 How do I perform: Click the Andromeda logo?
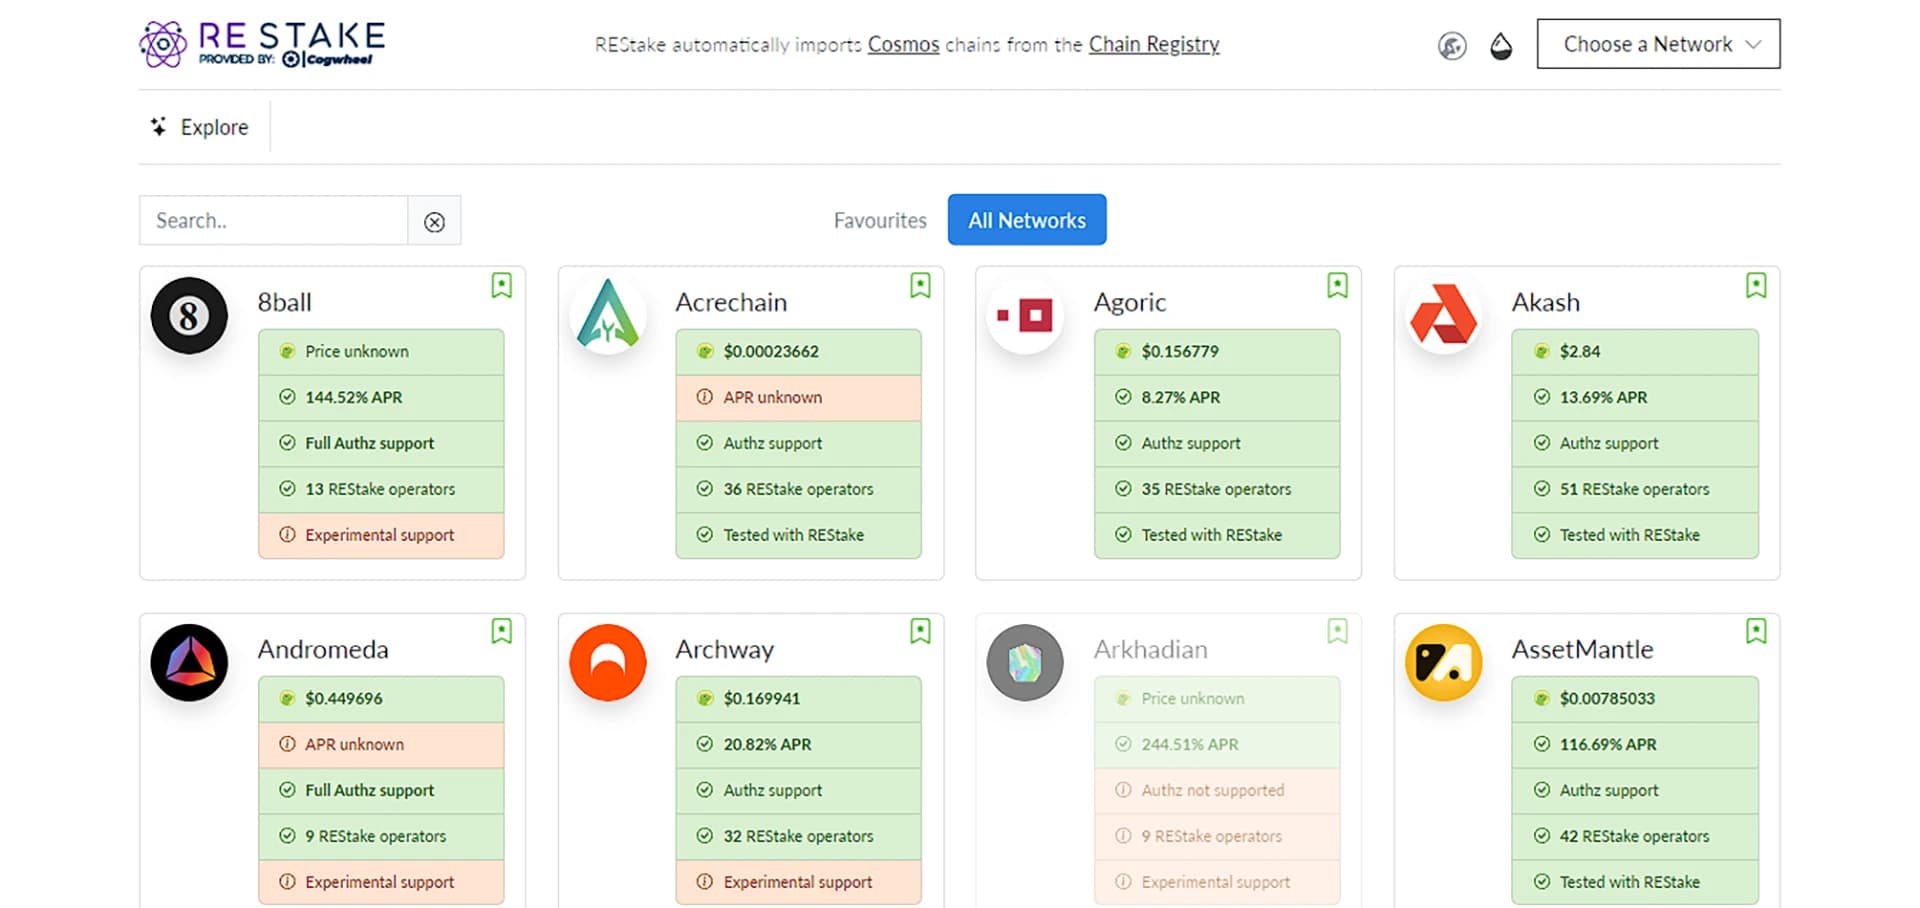[189, 662]
